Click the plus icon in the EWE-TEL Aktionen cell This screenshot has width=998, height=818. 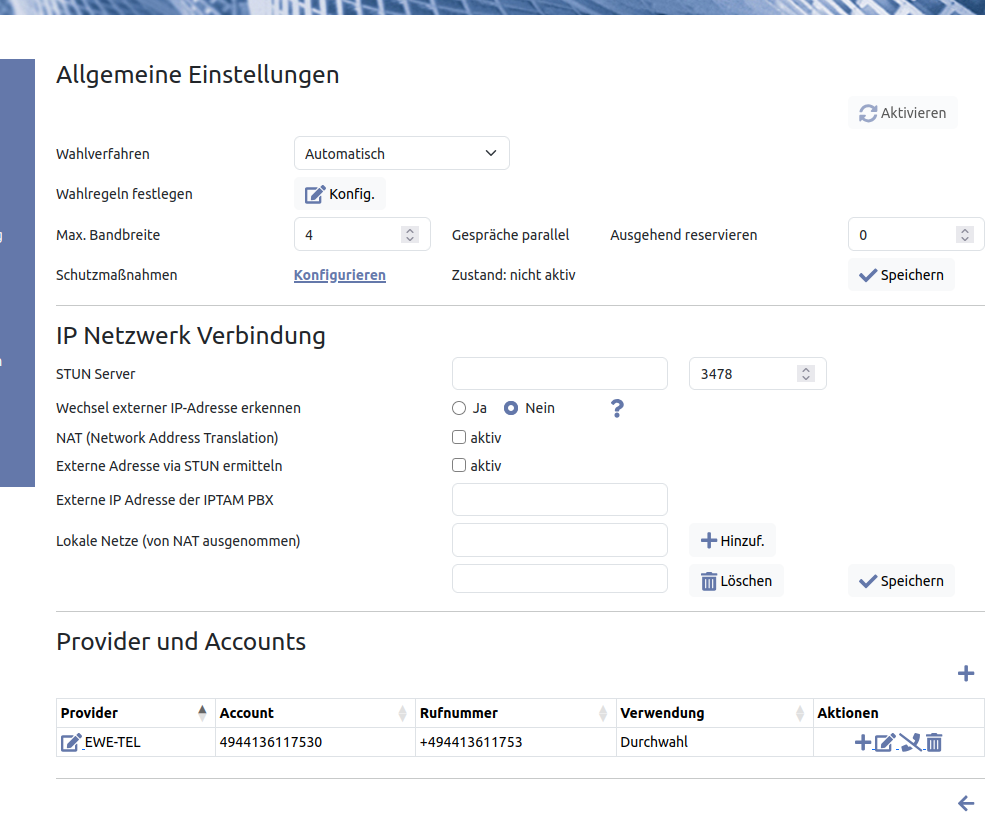pyautogui.click(x=862, y=742)
